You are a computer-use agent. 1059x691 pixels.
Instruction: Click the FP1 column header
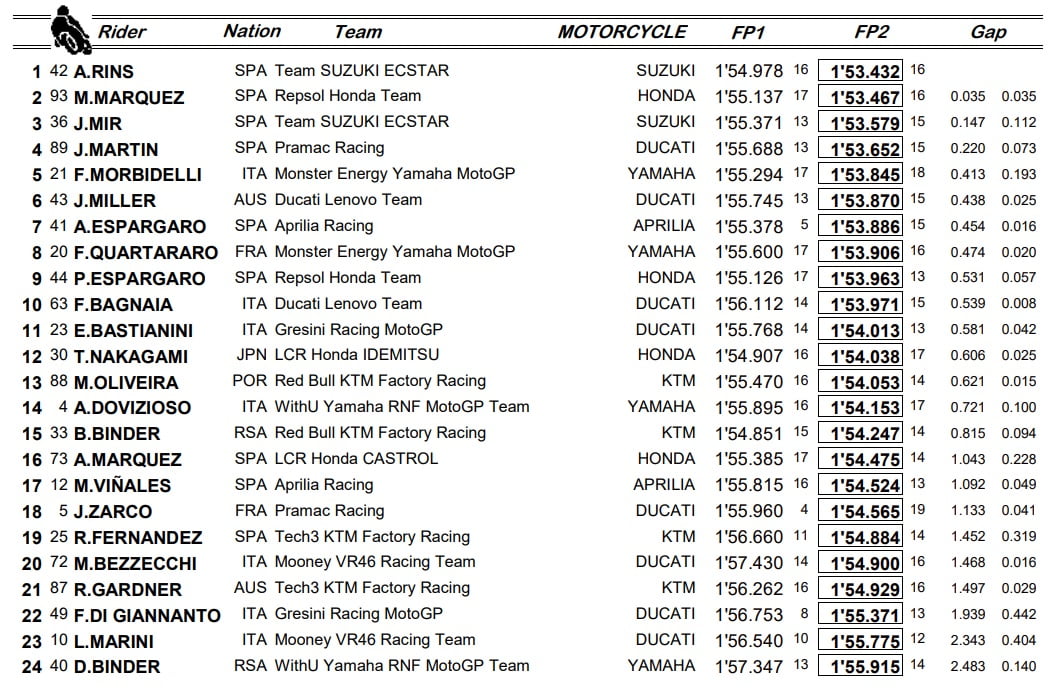(748, 32)
